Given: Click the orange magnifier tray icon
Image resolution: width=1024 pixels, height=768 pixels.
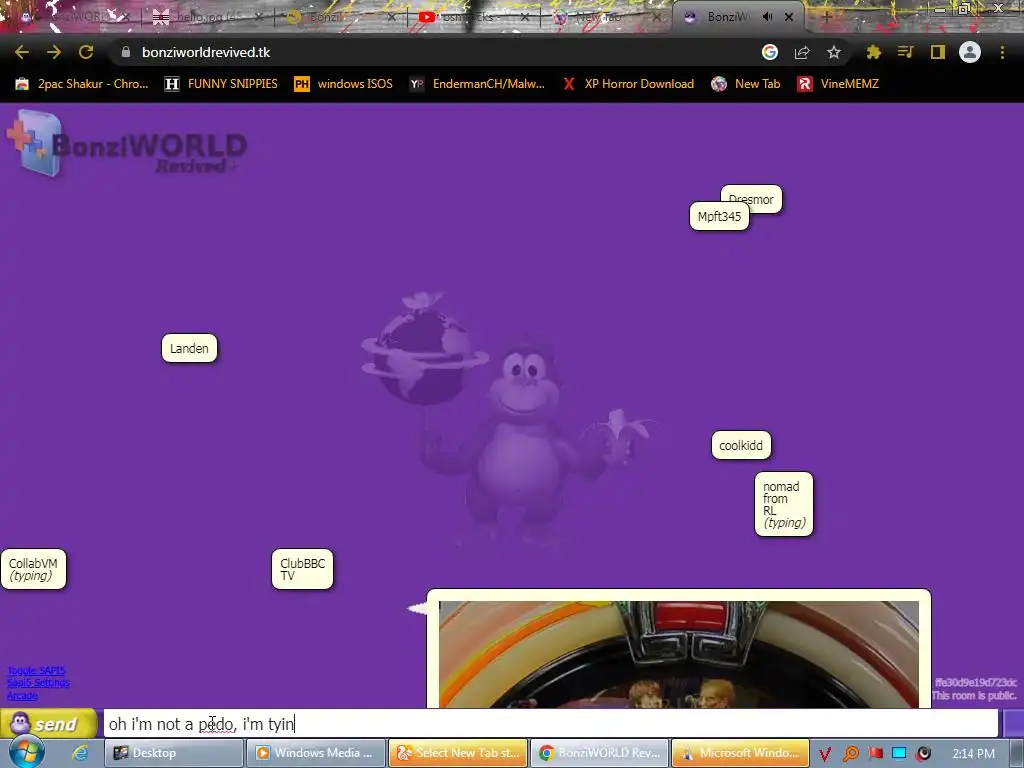Looking at the screenshot, I should [x=851, y=754].
